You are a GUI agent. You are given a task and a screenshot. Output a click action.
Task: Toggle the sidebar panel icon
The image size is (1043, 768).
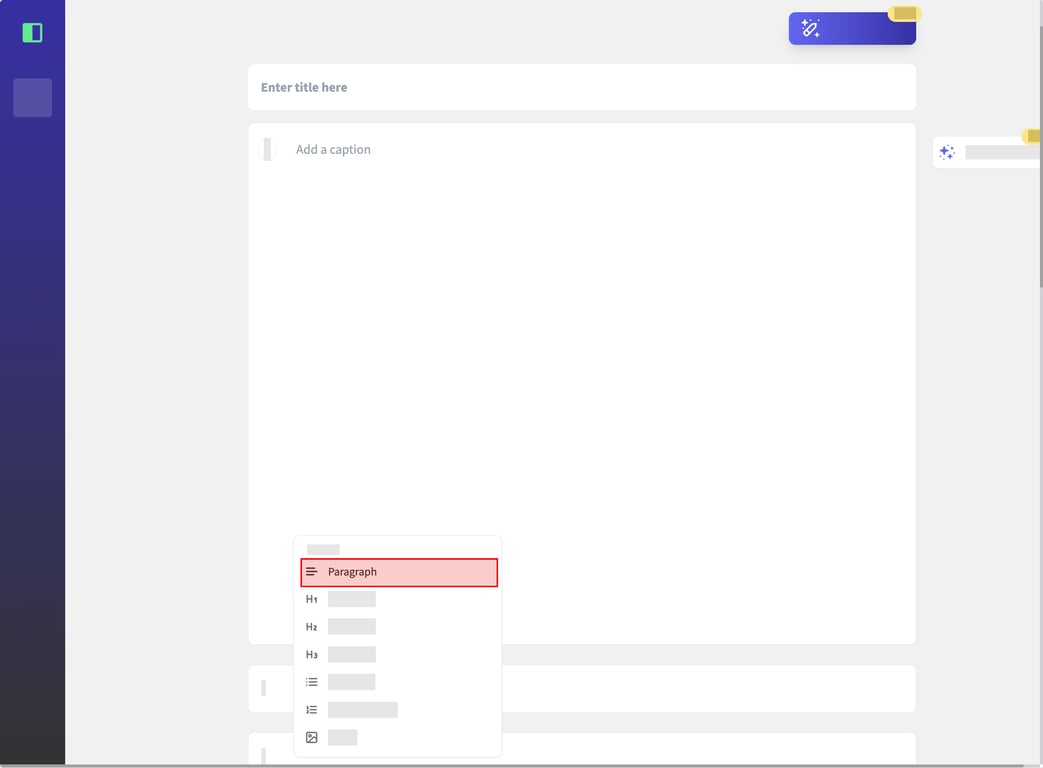(x=32, y=33)
